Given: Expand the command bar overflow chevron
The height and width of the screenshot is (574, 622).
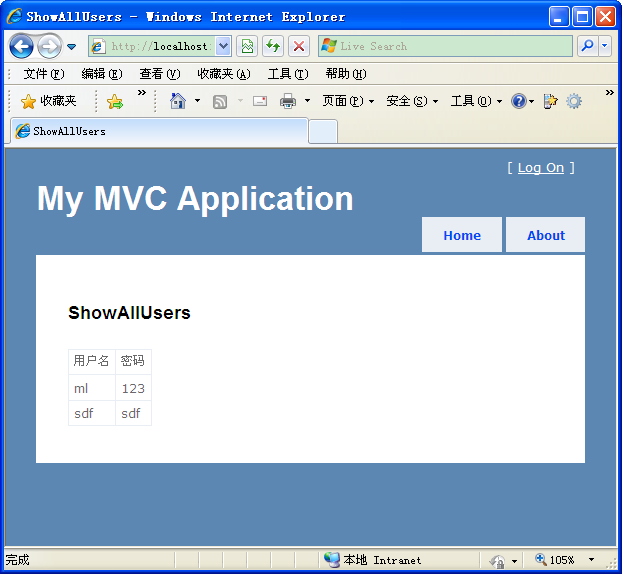Looking at the screenshot, I should (610, 93).
